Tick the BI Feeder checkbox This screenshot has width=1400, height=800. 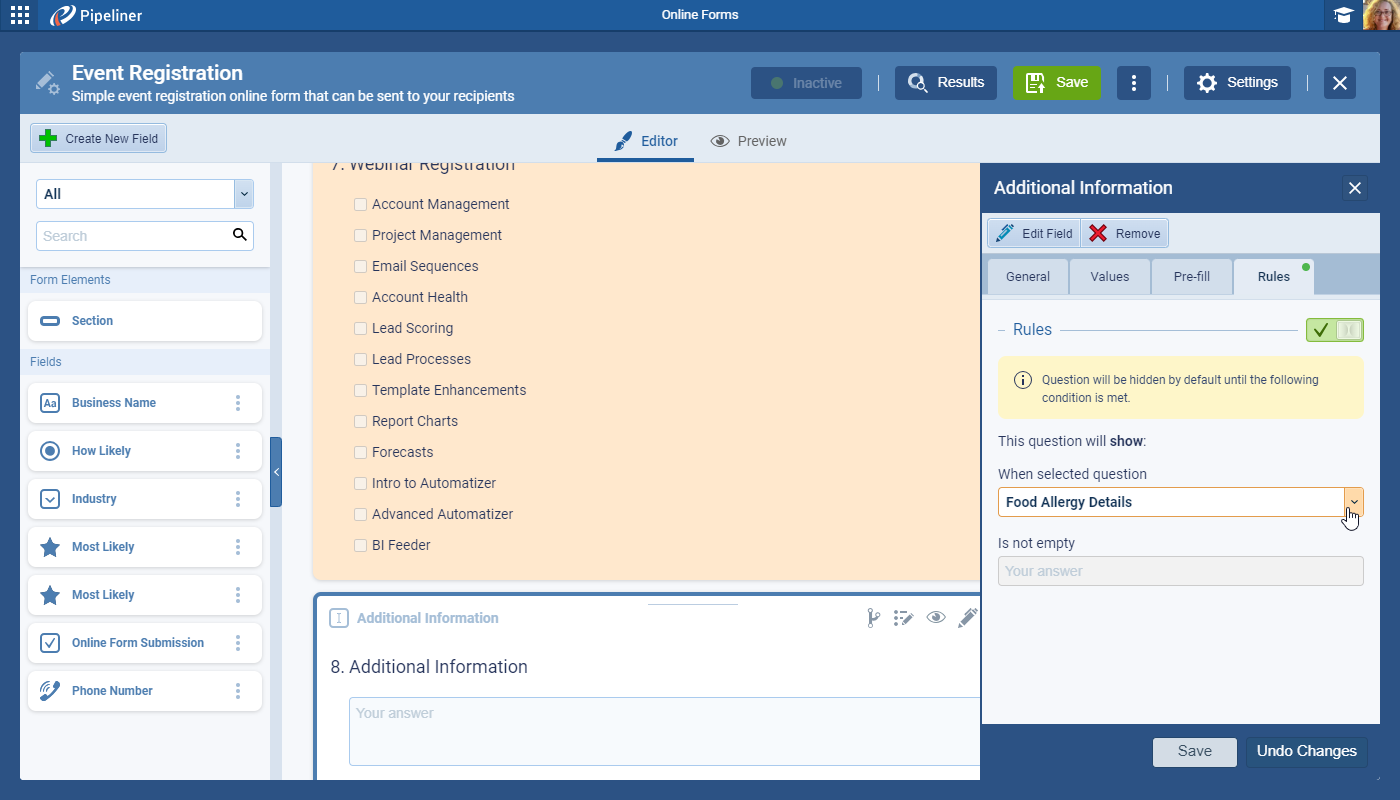(x=361, y=545)
